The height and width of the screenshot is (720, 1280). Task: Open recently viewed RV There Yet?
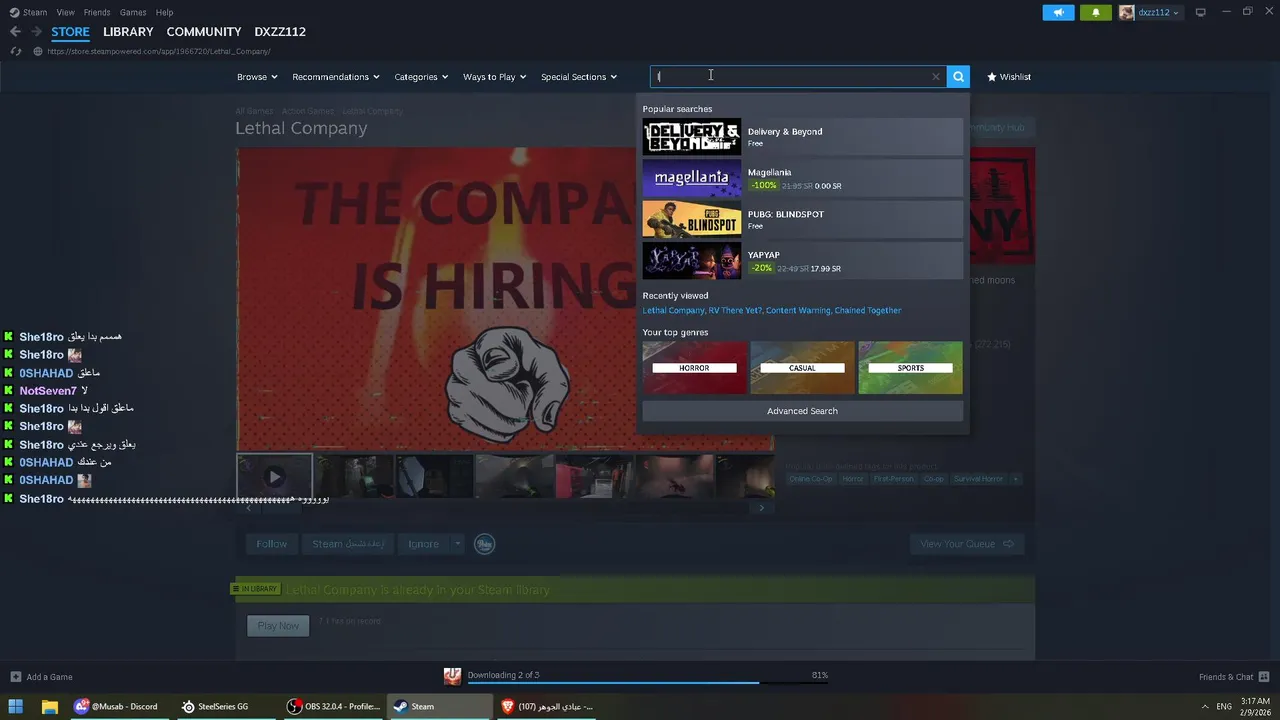tap(735, 311)
